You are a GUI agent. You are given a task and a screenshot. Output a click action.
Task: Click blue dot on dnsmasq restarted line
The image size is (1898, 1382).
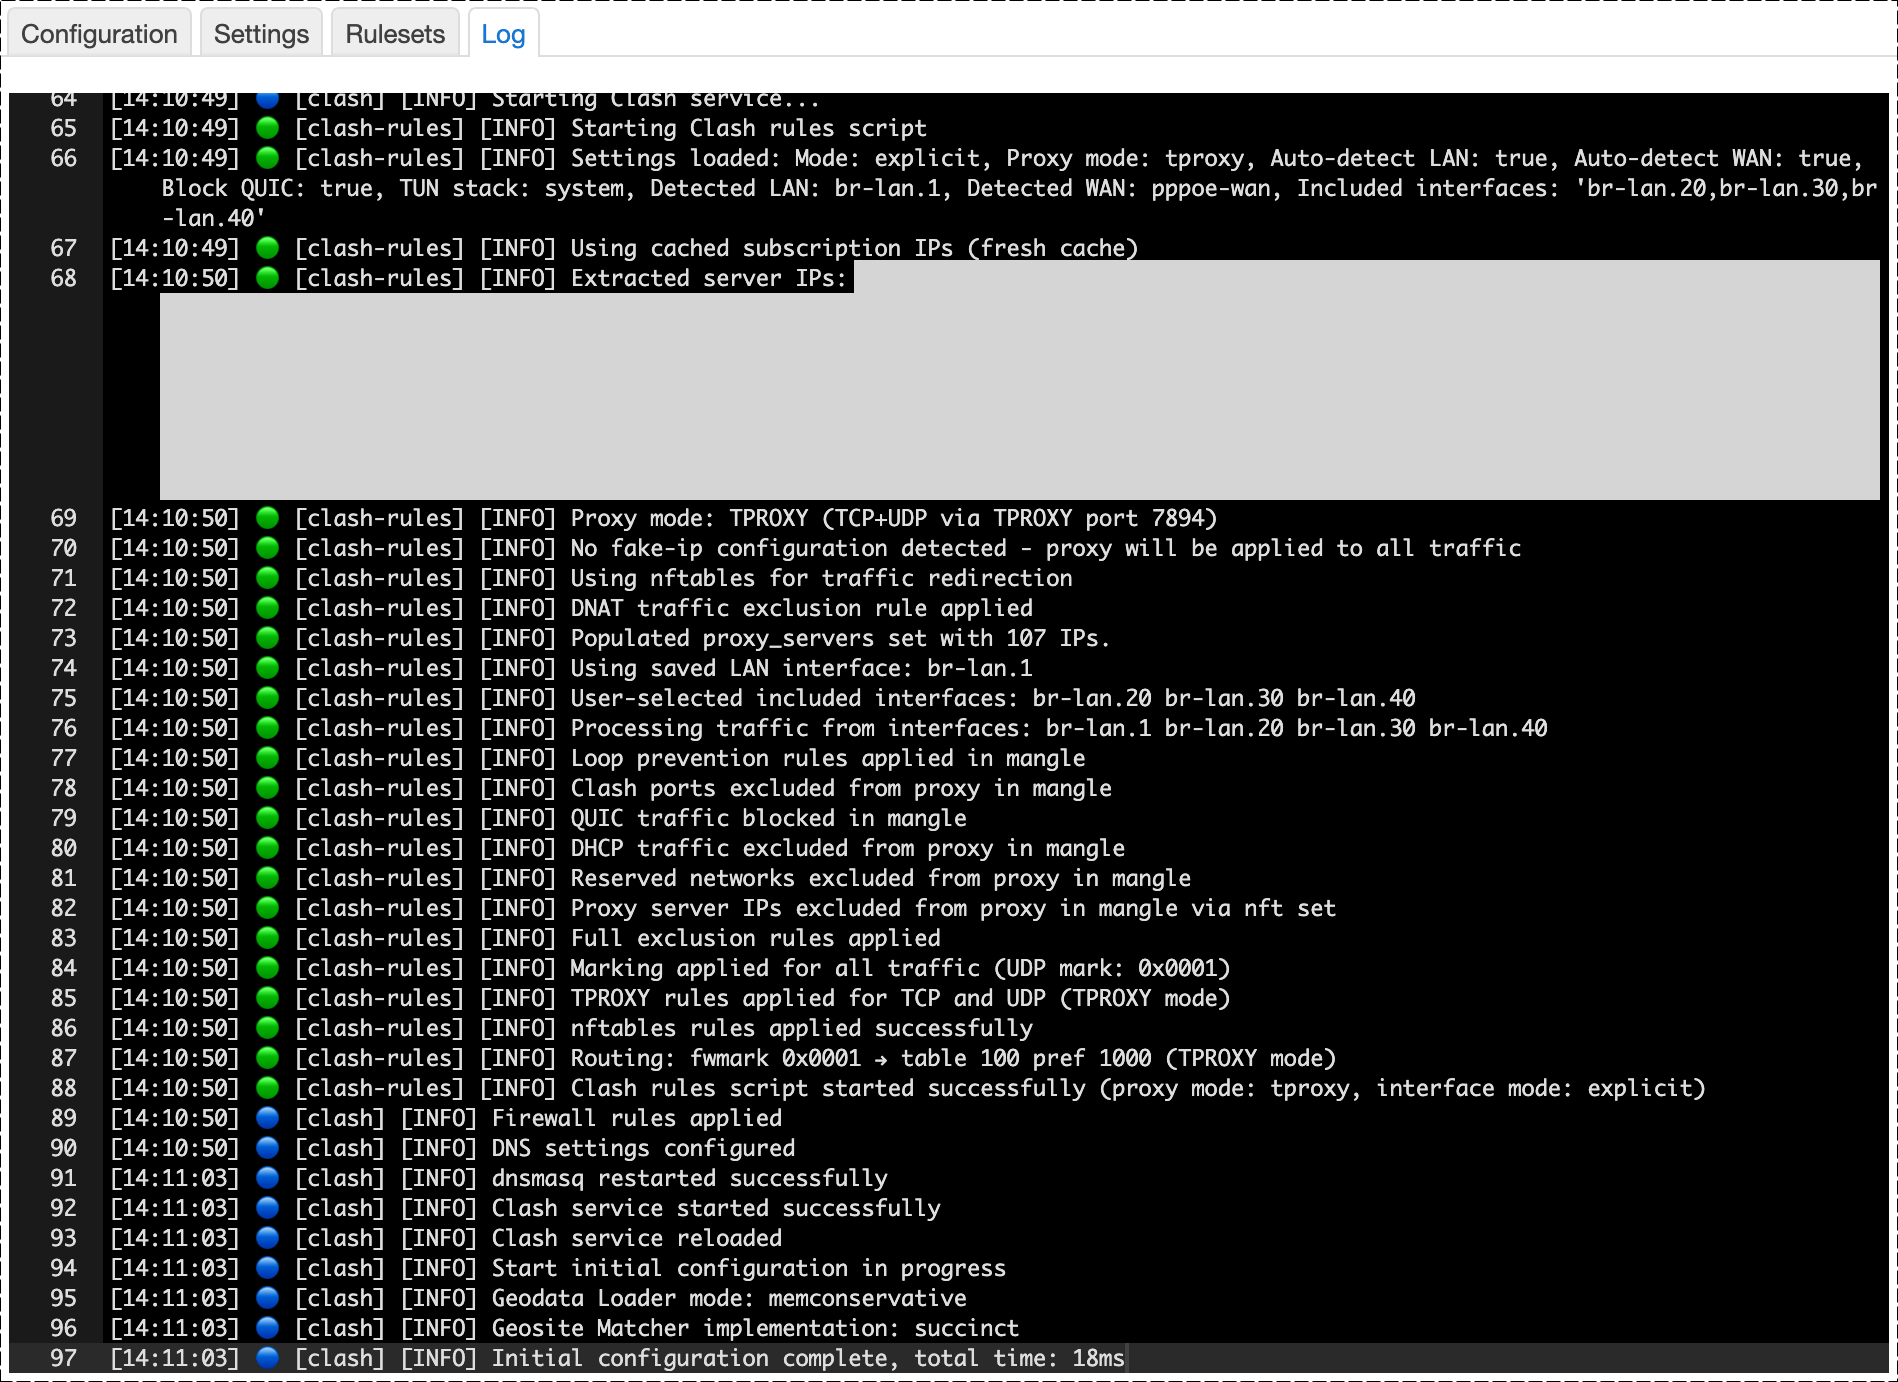point(267,1178)
